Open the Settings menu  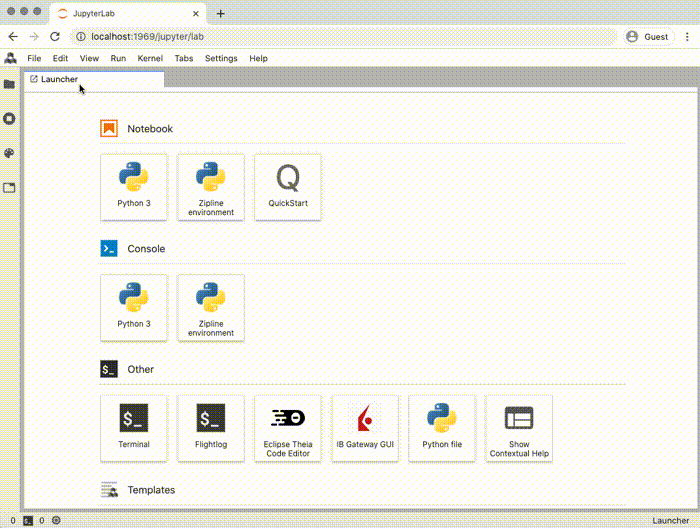[x=221, y=59]
